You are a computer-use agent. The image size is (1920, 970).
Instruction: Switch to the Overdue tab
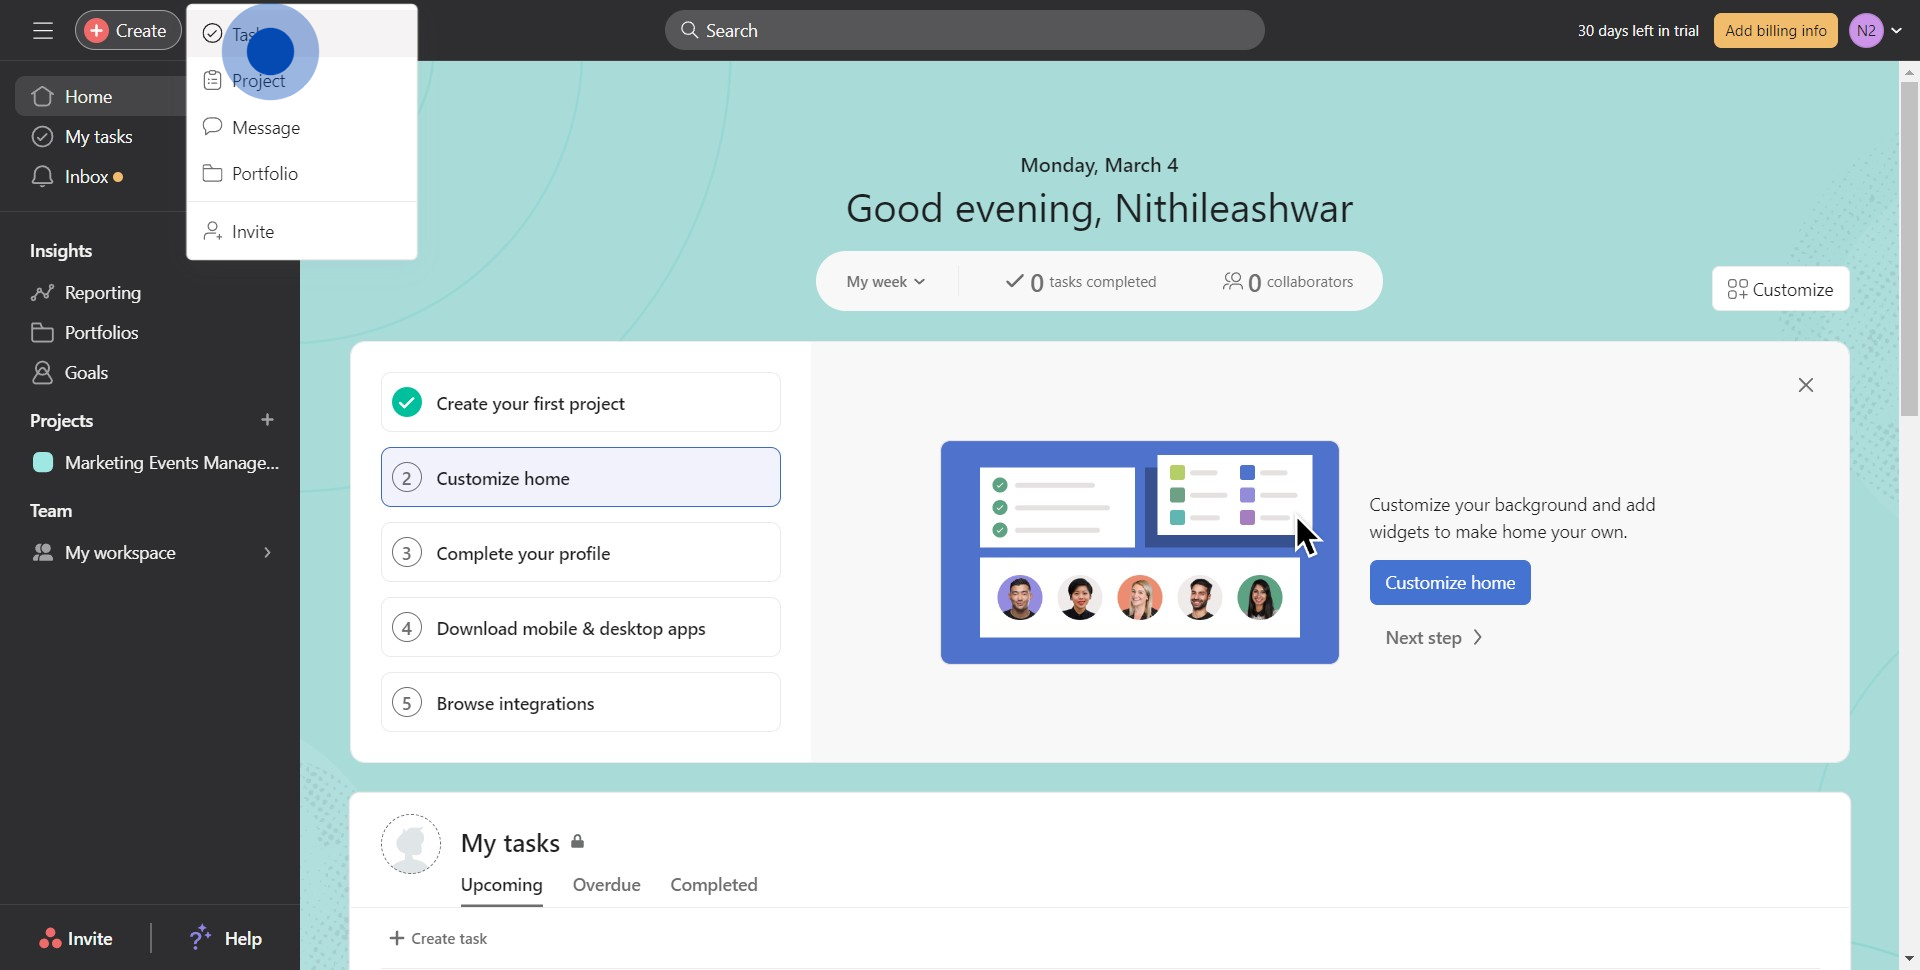(606, 885)
